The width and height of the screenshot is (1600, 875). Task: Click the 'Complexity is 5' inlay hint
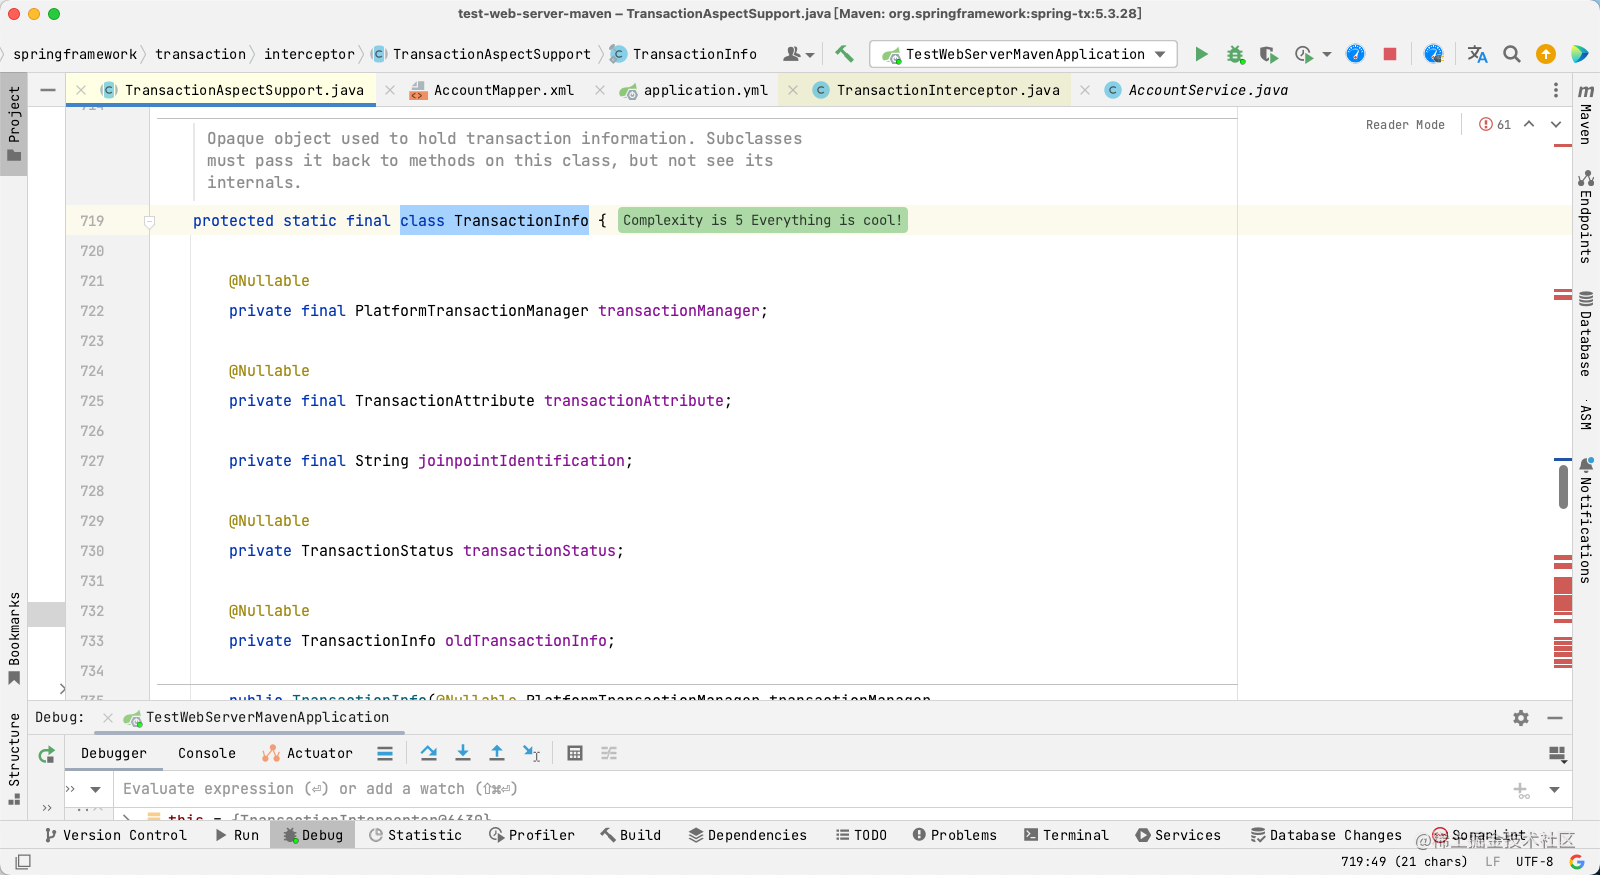763,220
